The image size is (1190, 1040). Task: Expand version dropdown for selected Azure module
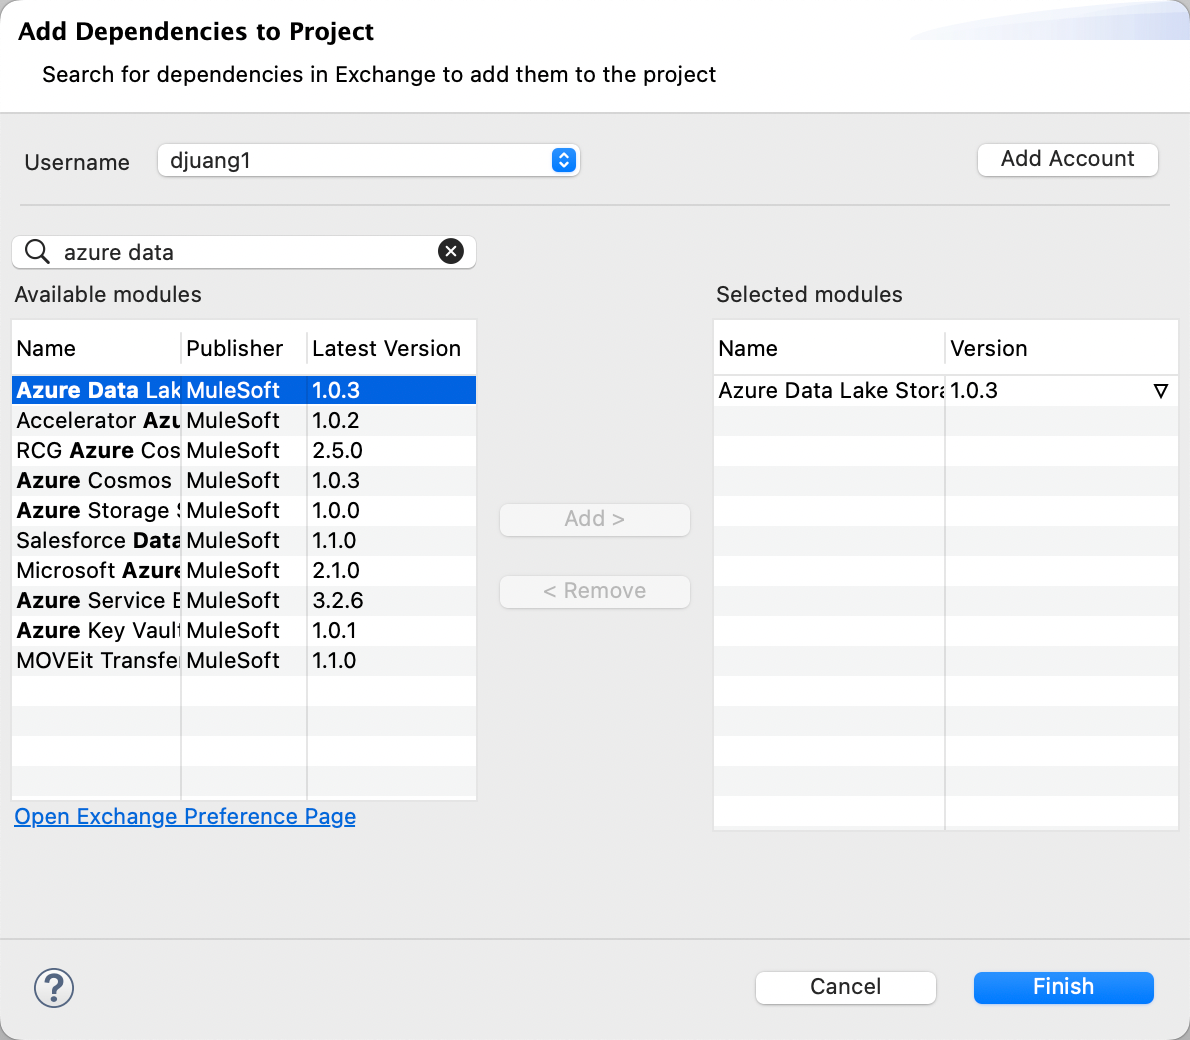click(x=1160, y=391)
